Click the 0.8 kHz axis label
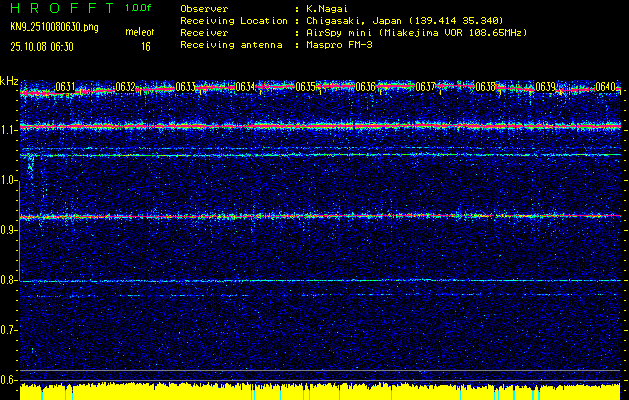This screenshot has width=629, height=400. [x=9, y=280]
